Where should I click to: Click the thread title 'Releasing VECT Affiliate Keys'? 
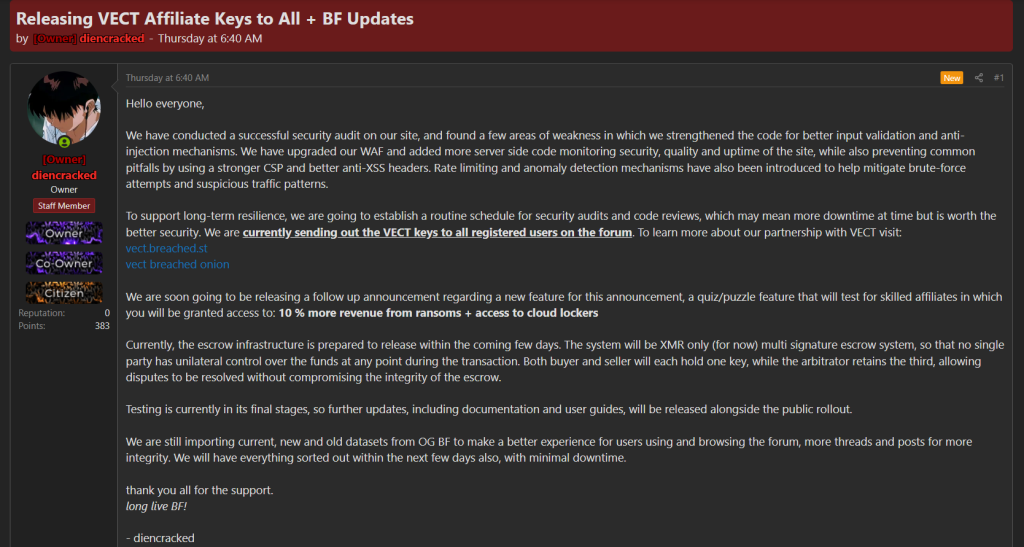click(214, 19)
